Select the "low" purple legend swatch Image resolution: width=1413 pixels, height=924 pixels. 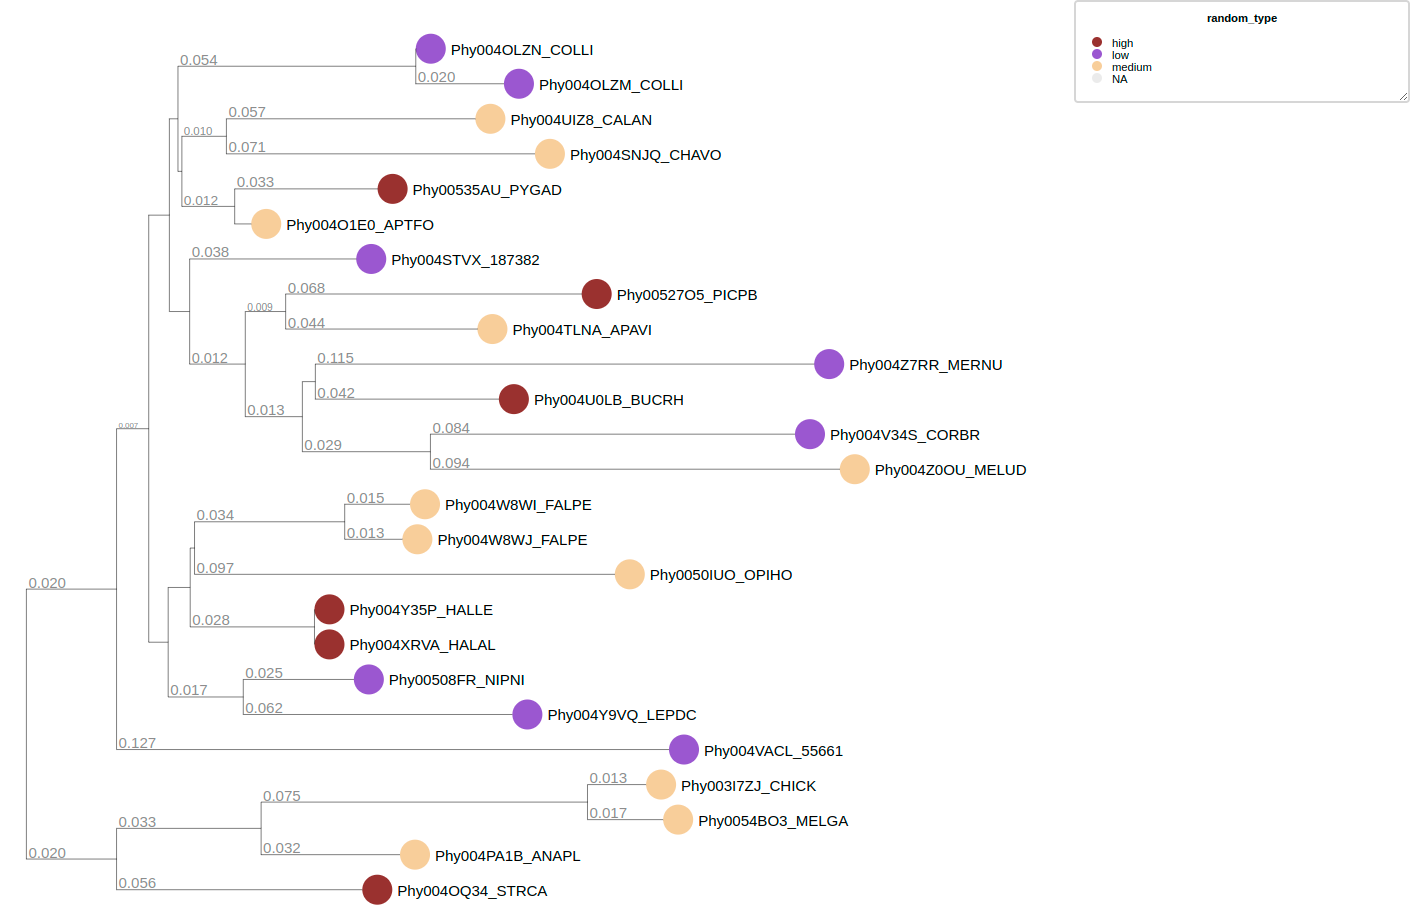coord(1097,55)
